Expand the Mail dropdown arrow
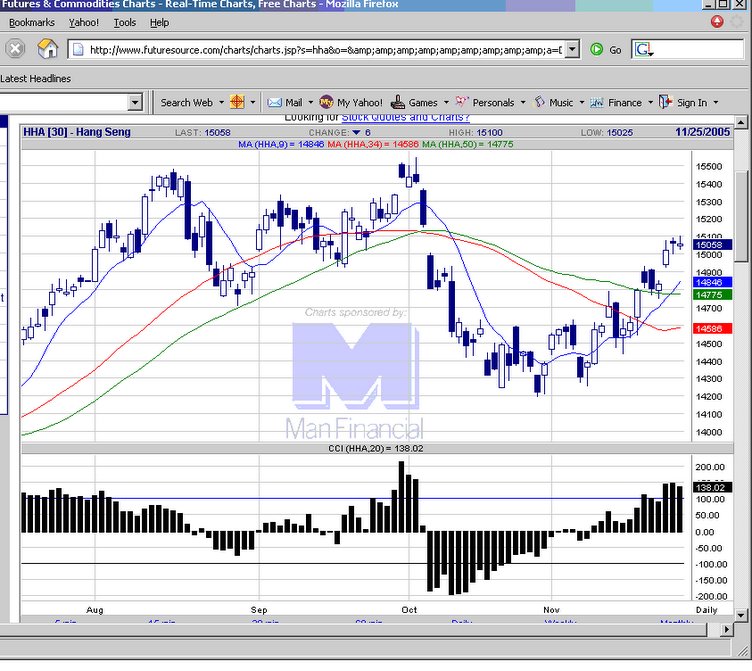The image size is (752, 671). 310,102
